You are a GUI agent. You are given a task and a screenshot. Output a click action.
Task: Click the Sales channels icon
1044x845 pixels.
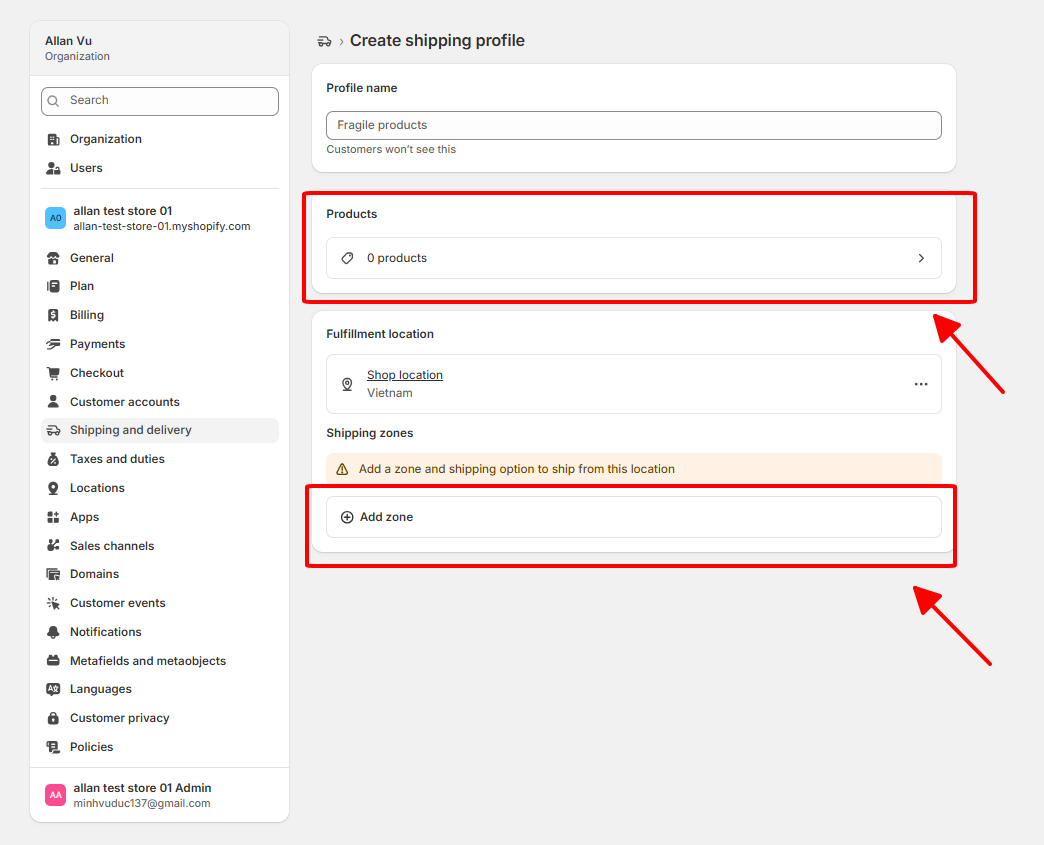point(53,546)
